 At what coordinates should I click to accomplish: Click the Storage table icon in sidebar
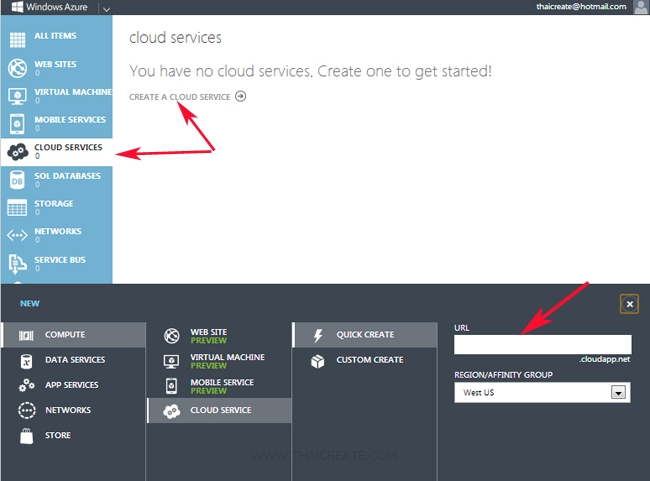(x=17, y=208)
